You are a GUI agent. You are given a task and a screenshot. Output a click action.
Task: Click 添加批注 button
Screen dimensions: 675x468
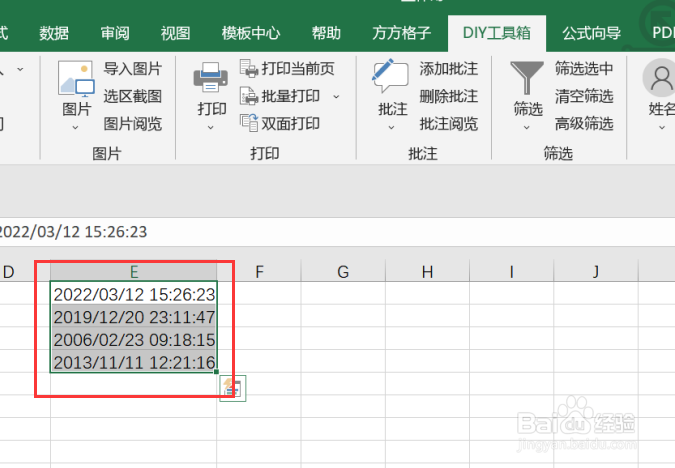coord(449,68)
